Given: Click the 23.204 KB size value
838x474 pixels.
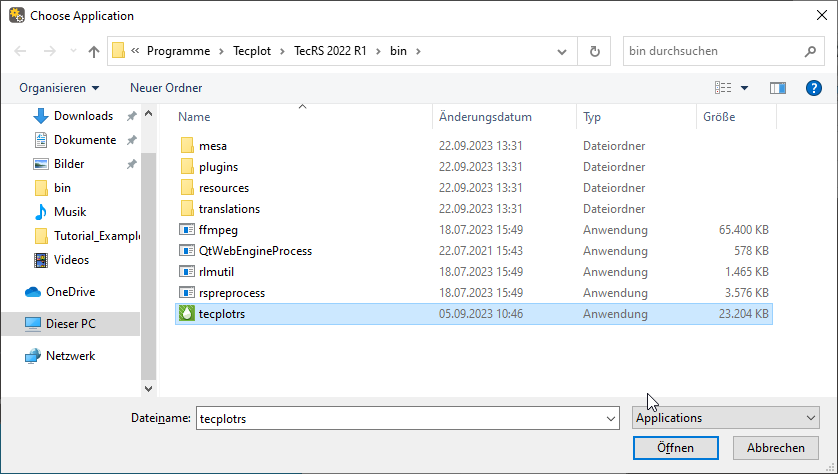Looking at the screenshot, I should coord(743,314).
